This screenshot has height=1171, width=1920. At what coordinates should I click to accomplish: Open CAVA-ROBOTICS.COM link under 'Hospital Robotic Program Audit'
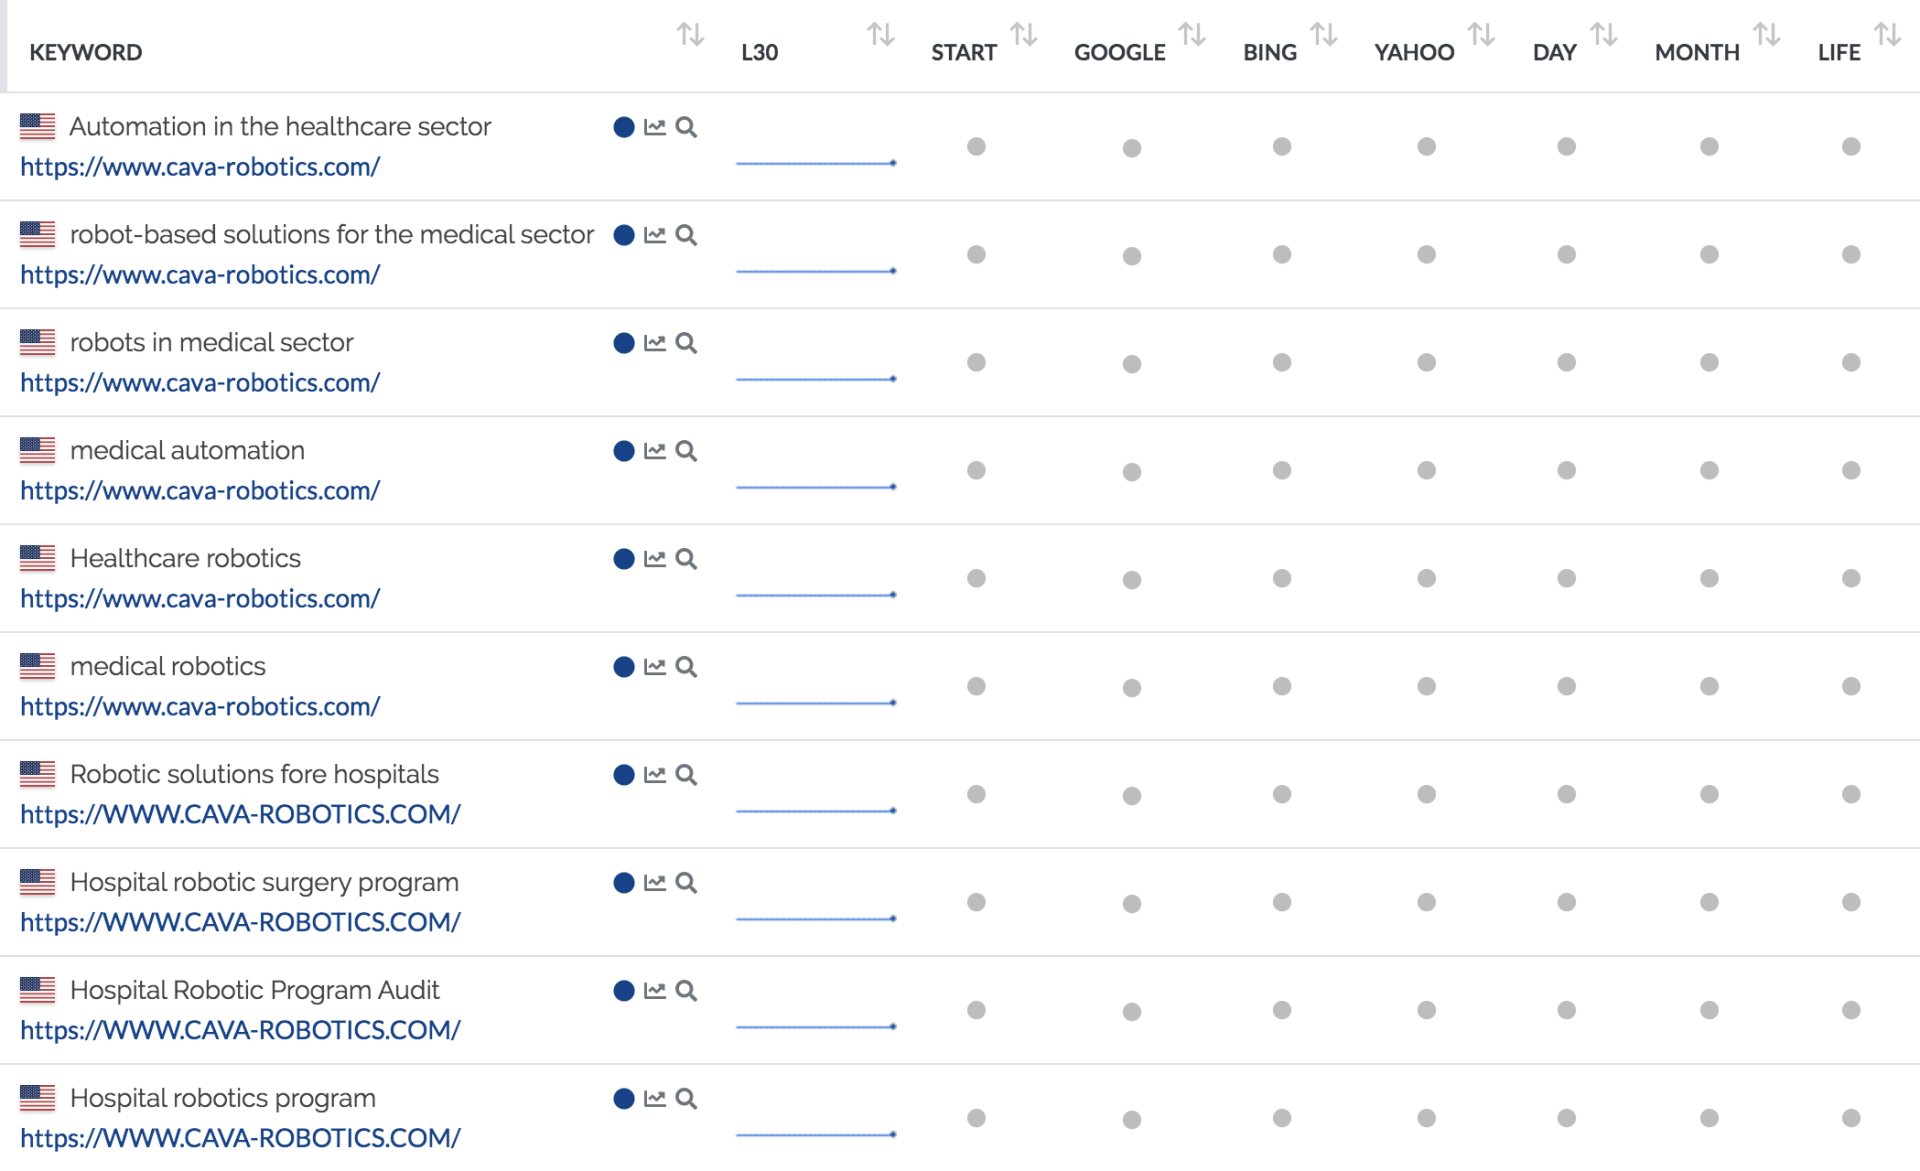(240, 1030)
